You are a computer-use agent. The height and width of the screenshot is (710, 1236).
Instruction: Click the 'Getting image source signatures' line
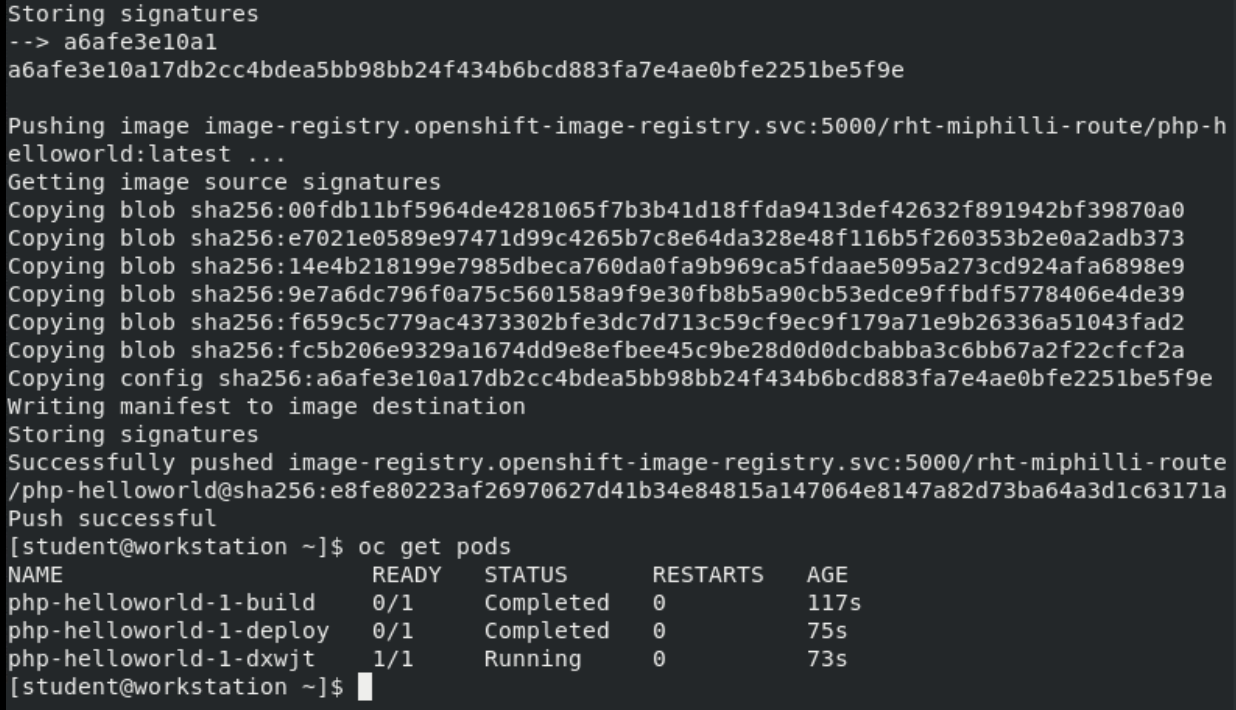point(224,183)
